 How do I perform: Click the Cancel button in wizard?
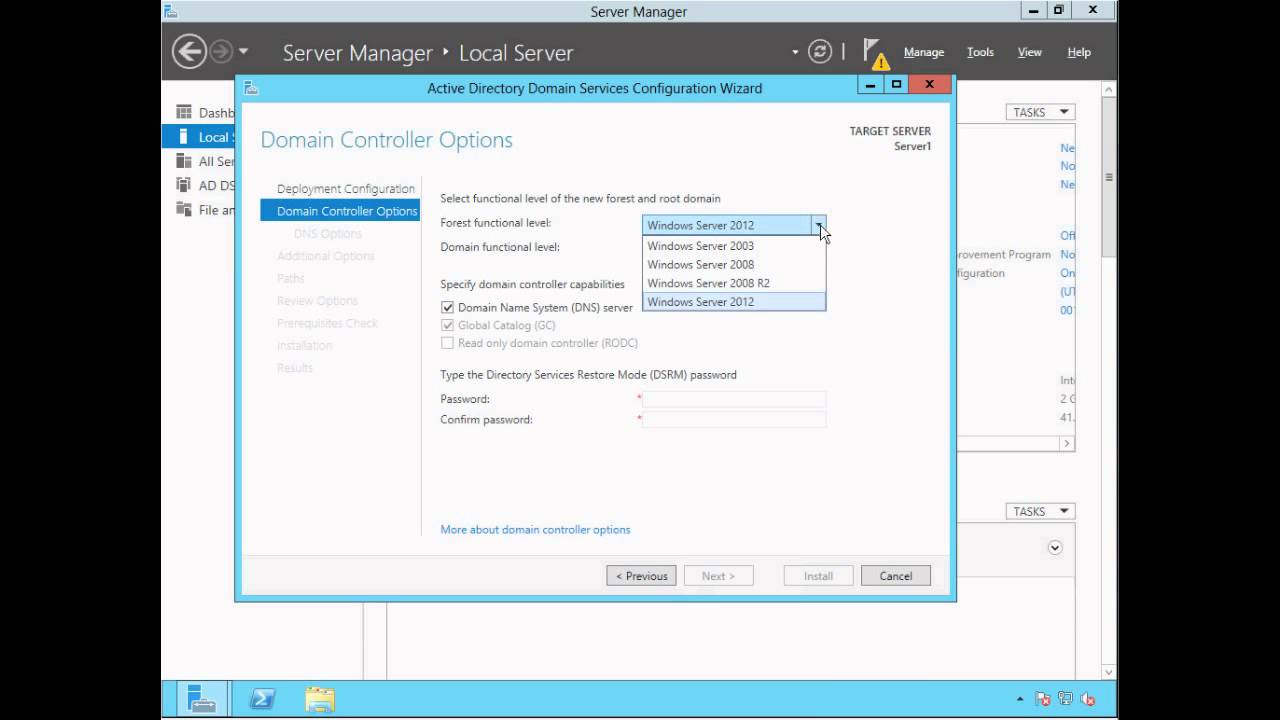896,576
